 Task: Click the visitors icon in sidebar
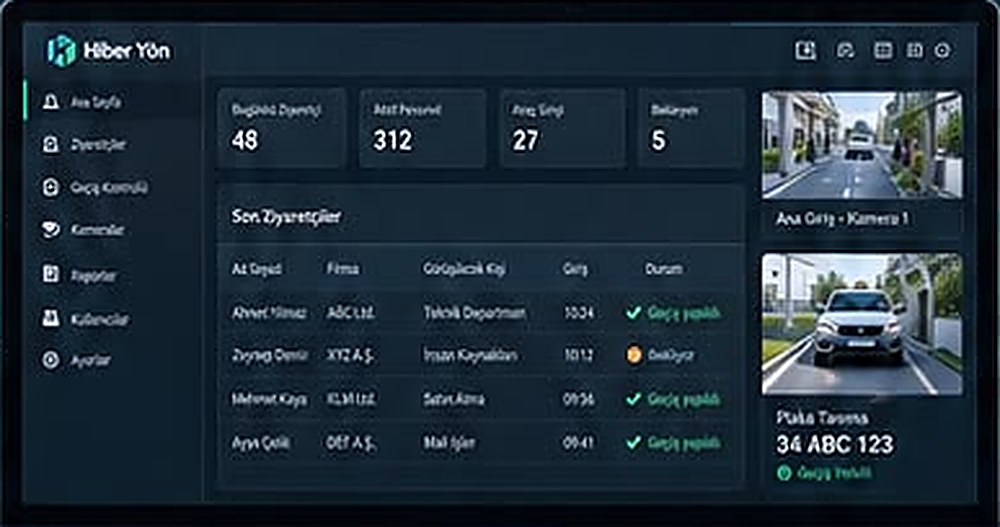[x=50, y=144]
